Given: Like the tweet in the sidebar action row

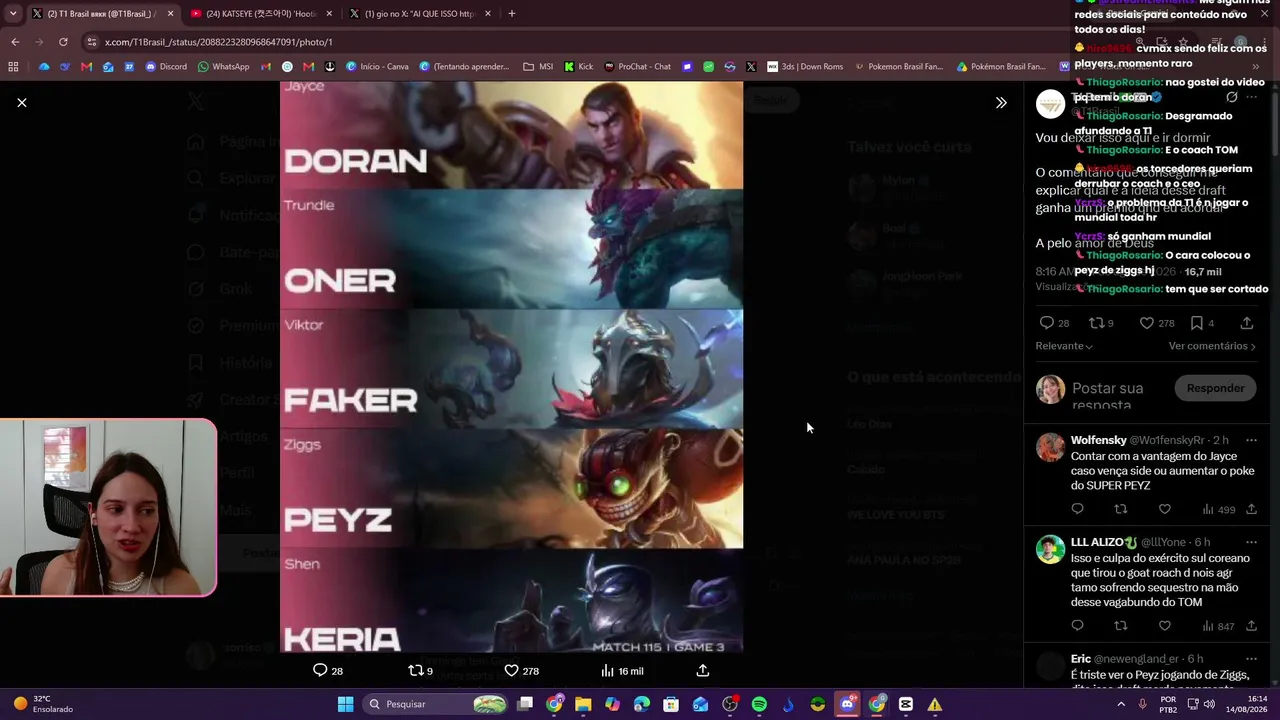Looking at the screenshot, I should pyautogui.click(x=1147, y=323).
